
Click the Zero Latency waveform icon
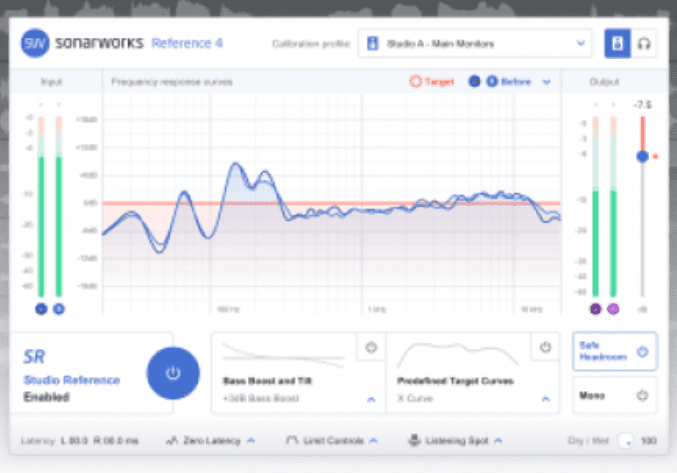pyautogui.click(x=172, y=439)
